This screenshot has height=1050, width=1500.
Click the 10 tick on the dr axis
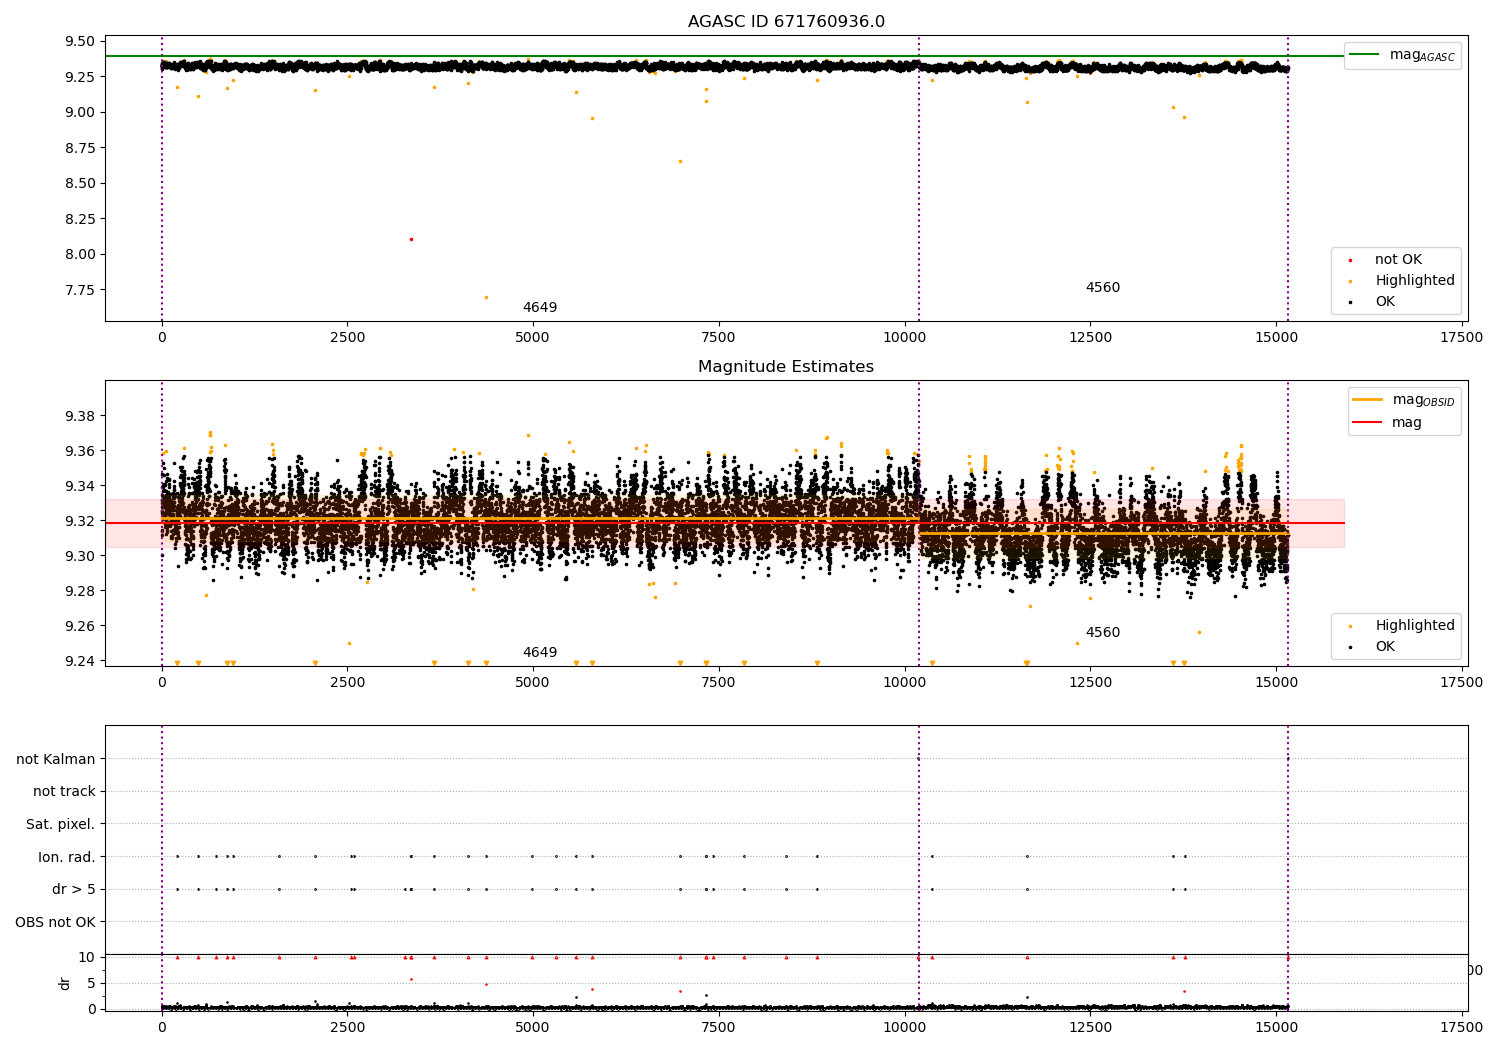(x=88, y=957)
